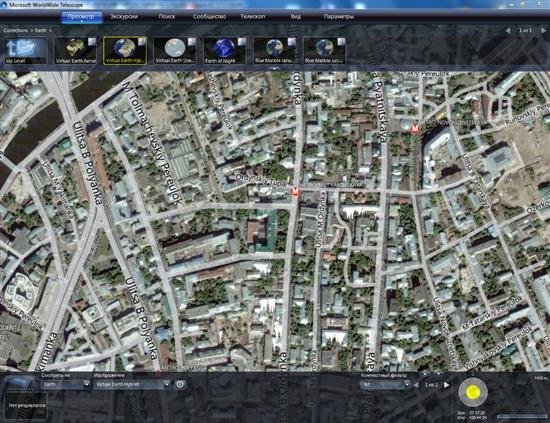Screen dimensions: 550x423
Task: Open the Просмотр tab
Action: click(81, 17)
